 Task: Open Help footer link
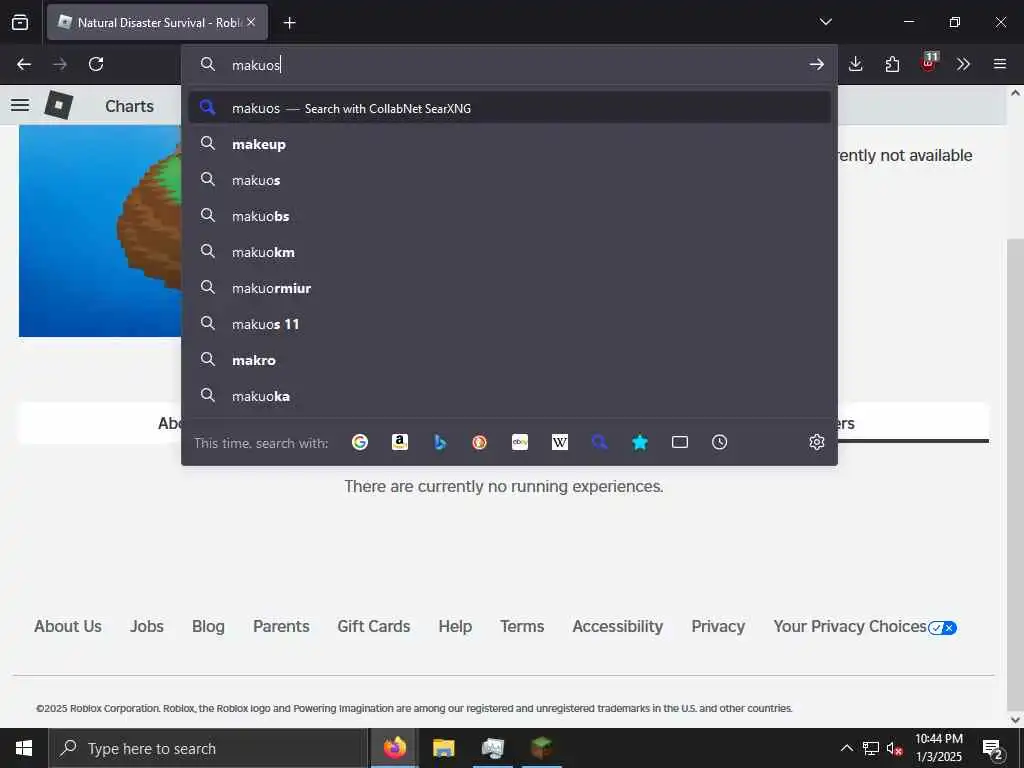point(455,626)
